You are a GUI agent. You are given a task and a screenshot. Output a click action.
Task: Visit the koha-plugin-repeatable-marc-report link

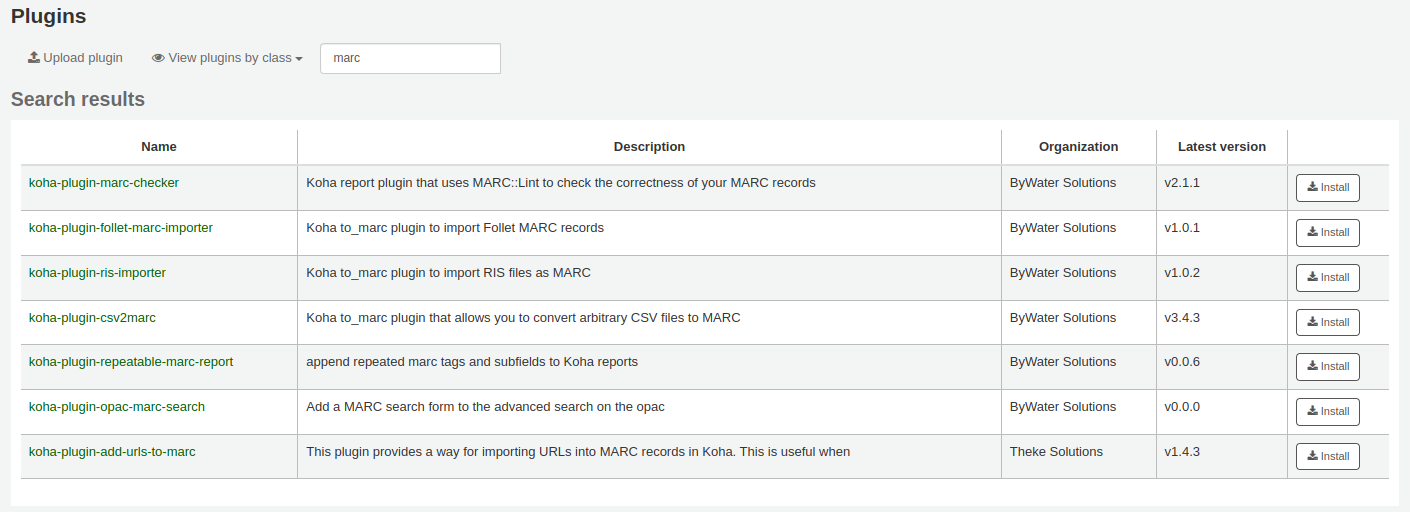(131, 362)
